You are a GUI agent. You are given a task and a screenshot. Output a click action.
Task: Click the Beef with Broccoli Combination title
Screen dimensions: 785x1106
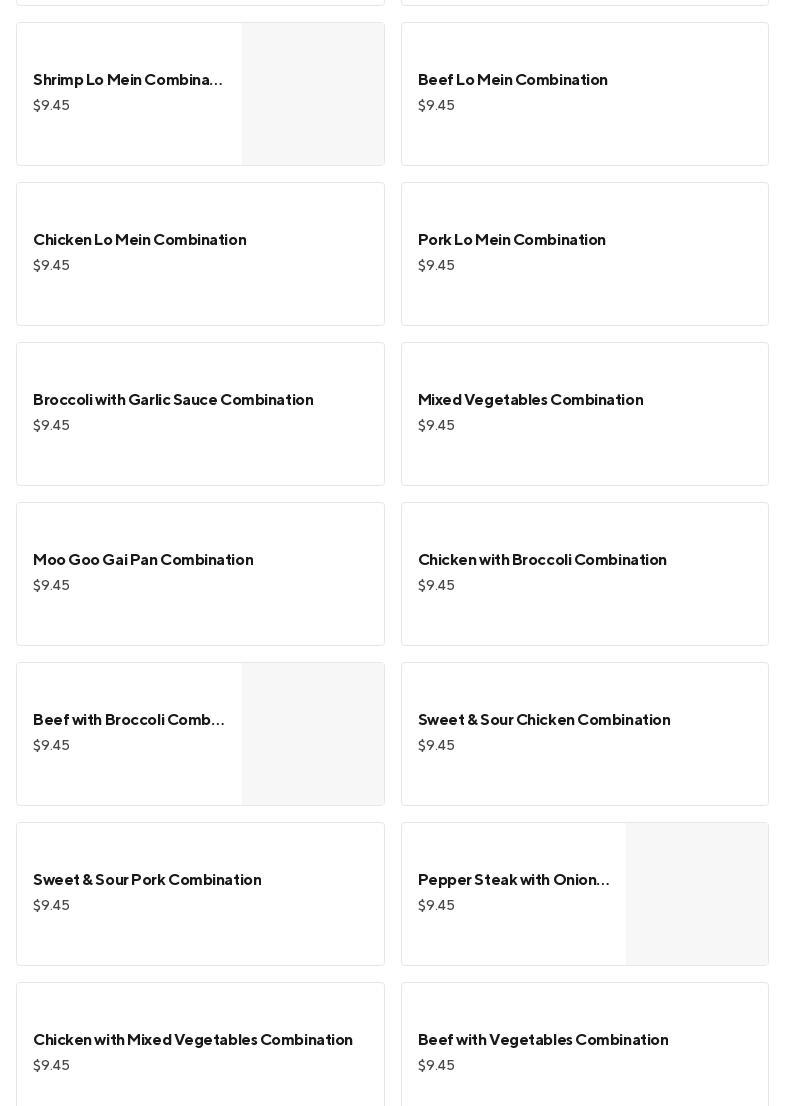tap(128, 720)
